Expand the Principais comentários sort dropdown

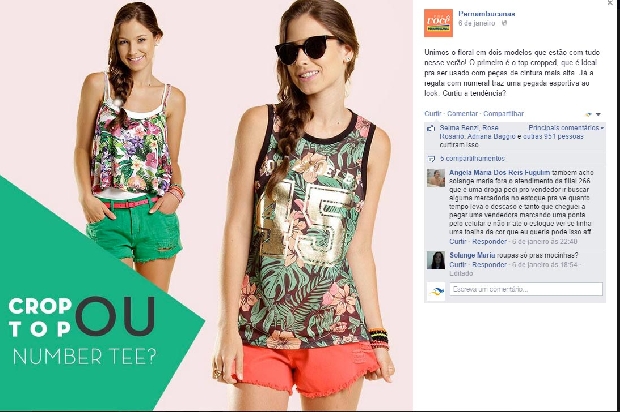click(566, 128)
